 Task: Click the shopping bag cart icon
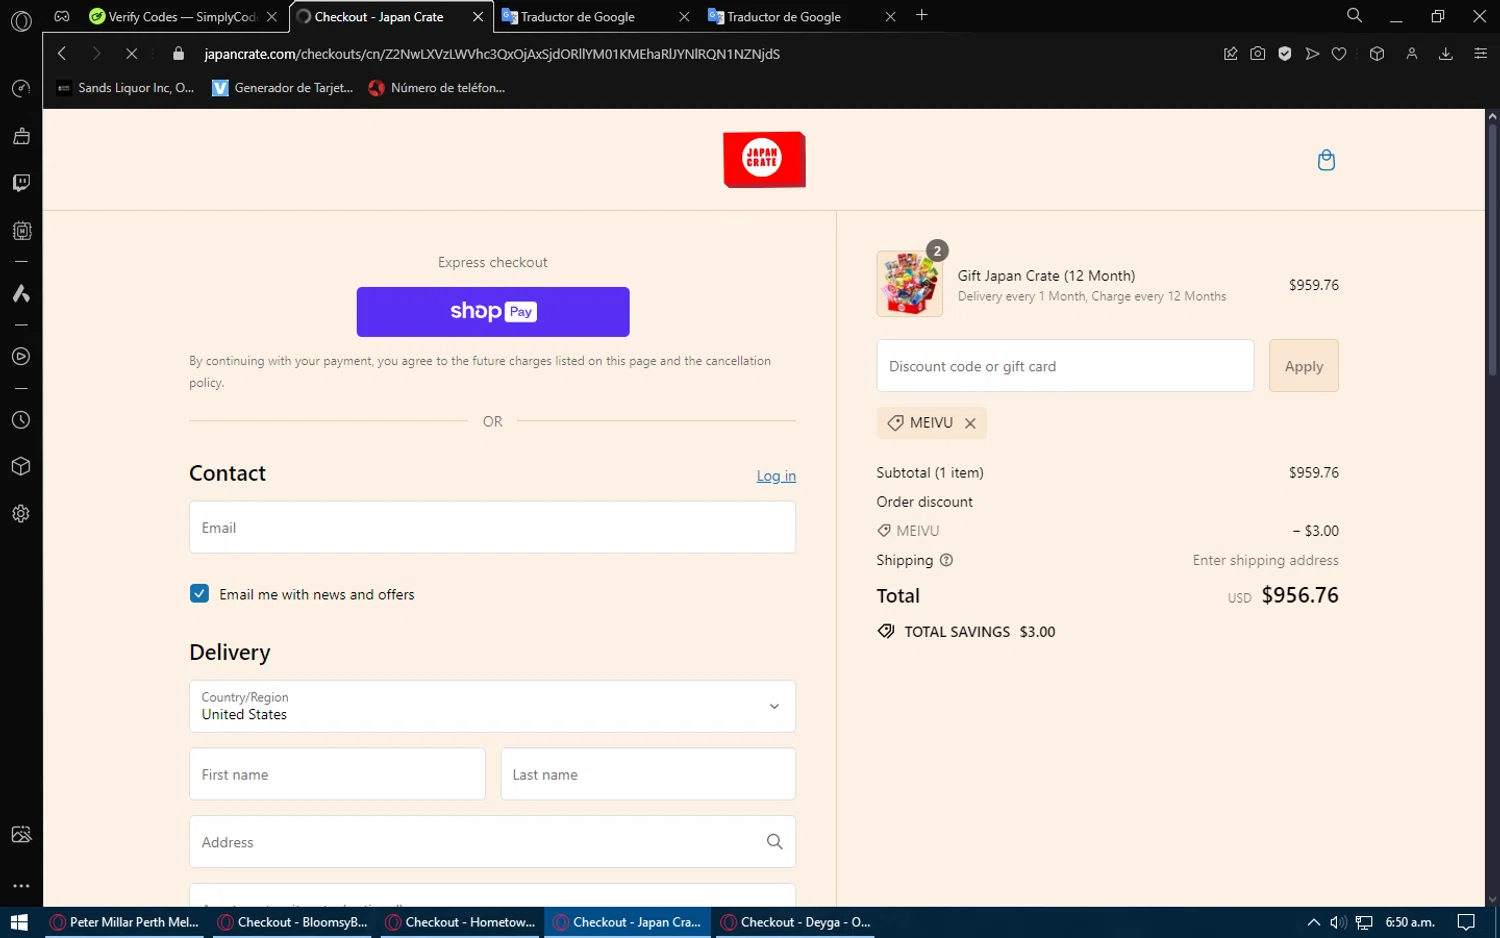pyautogui.click(x=1326, y=160)
